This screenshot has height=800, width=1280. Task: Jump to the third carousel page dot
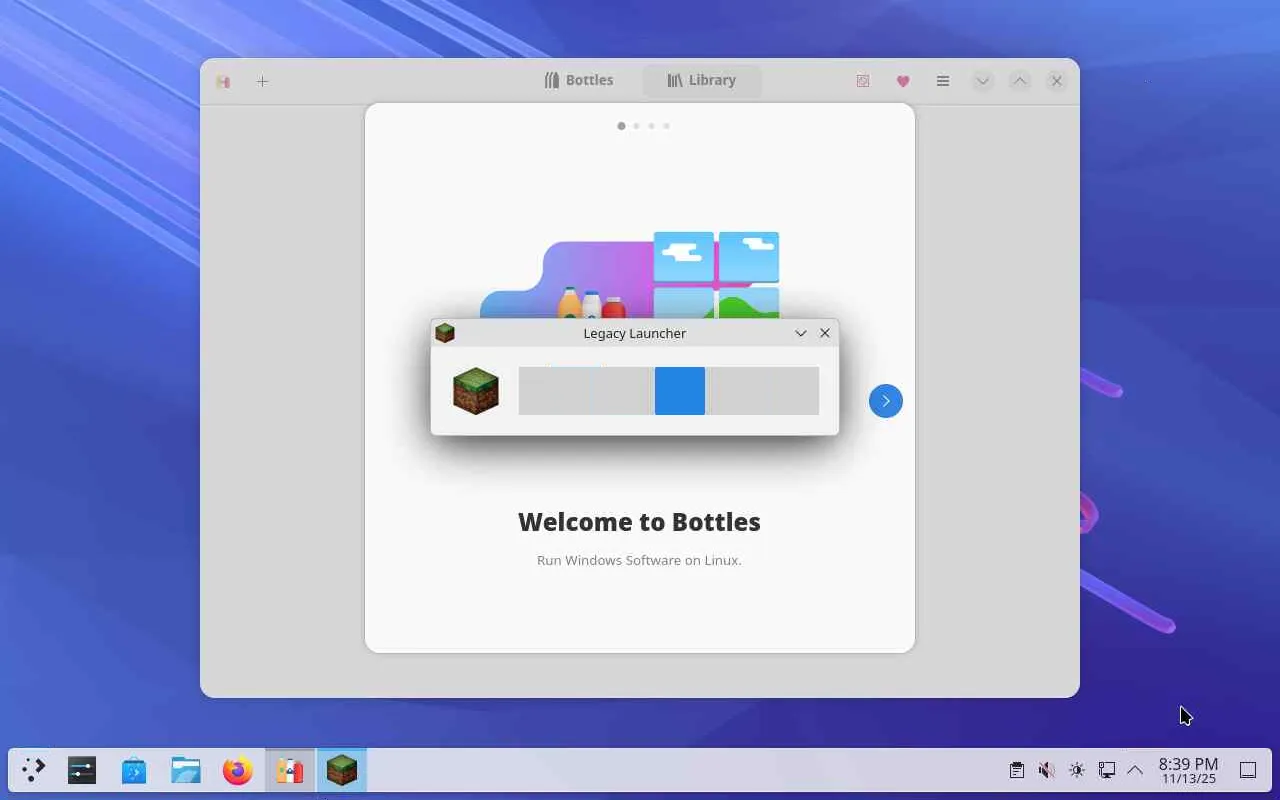pyautogui.click(x=651, y=126)
